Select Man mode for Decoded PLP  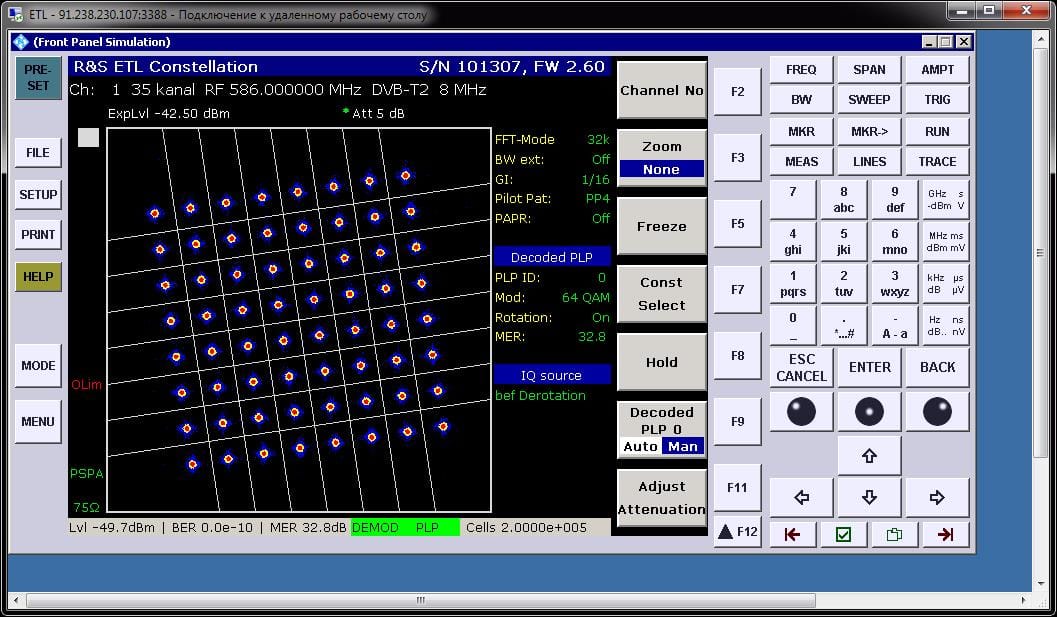click(x=683, y=446)
